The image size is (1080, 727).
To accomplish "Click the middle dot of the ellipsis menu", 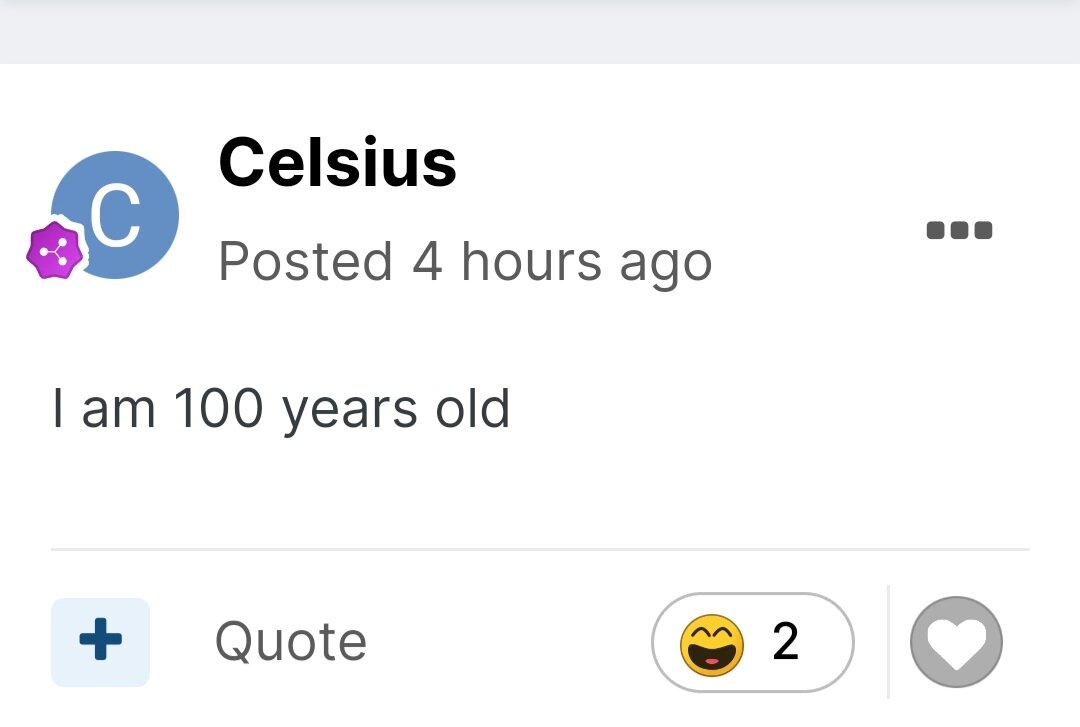I will click(x=959, y=231).
